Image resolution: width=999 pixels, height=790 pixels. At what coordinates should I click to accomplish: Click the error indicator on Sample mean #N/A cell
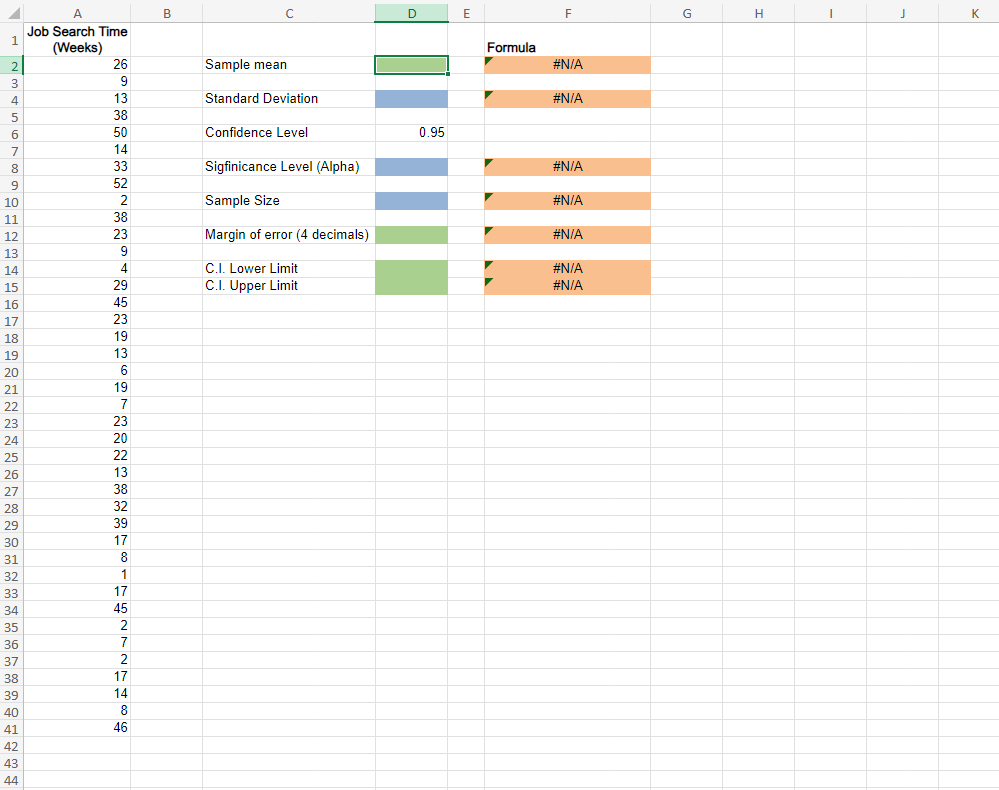point(489,60)
